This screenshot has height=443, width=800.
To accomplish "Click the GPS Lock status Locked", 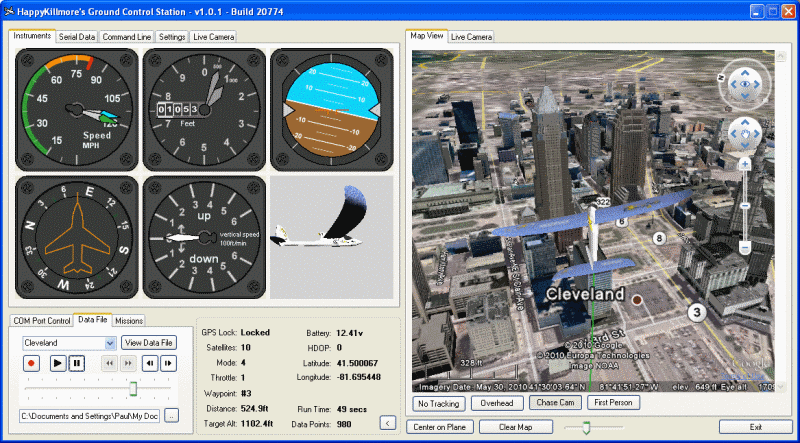I will (255, 332).
